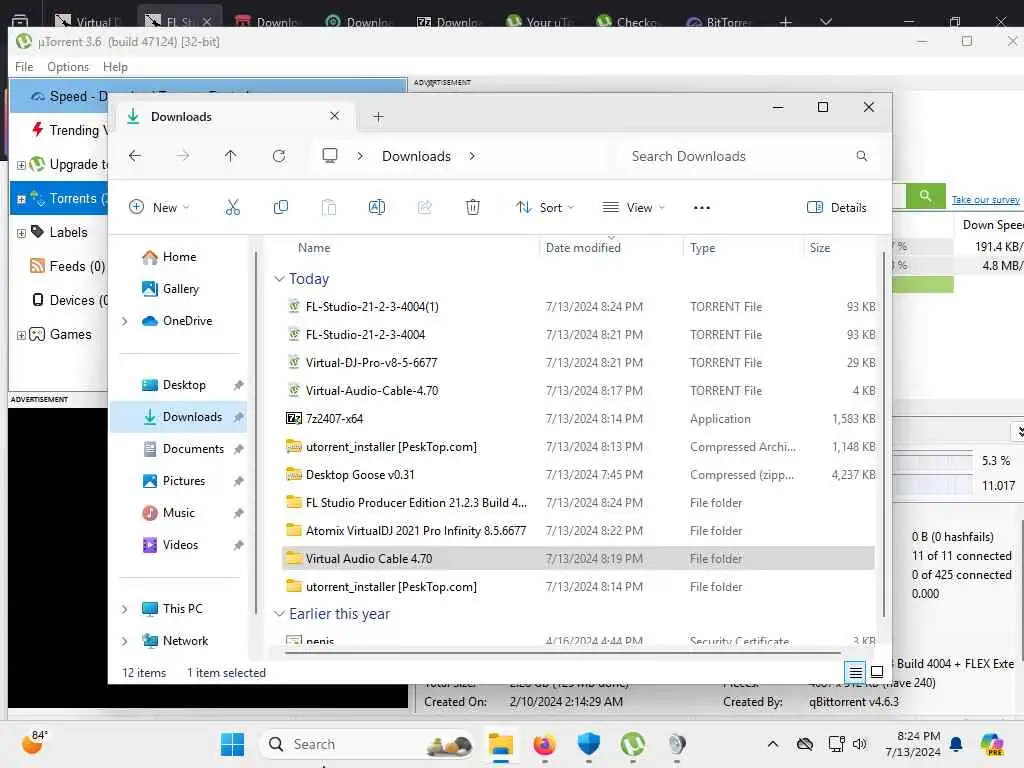This screenshot has width=1024, height=768.
Task: Collapse the Today group
Action: pos(279,279)
